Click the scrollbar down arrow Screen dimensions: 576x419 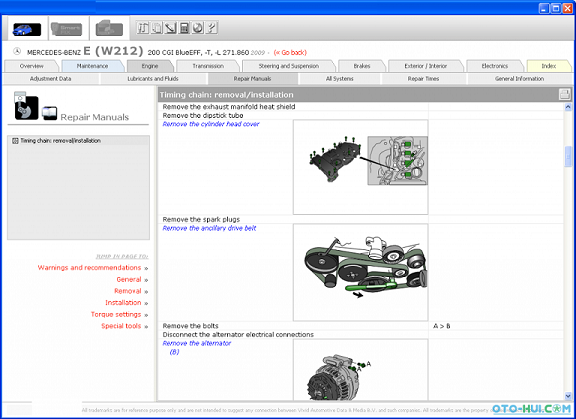568,396
